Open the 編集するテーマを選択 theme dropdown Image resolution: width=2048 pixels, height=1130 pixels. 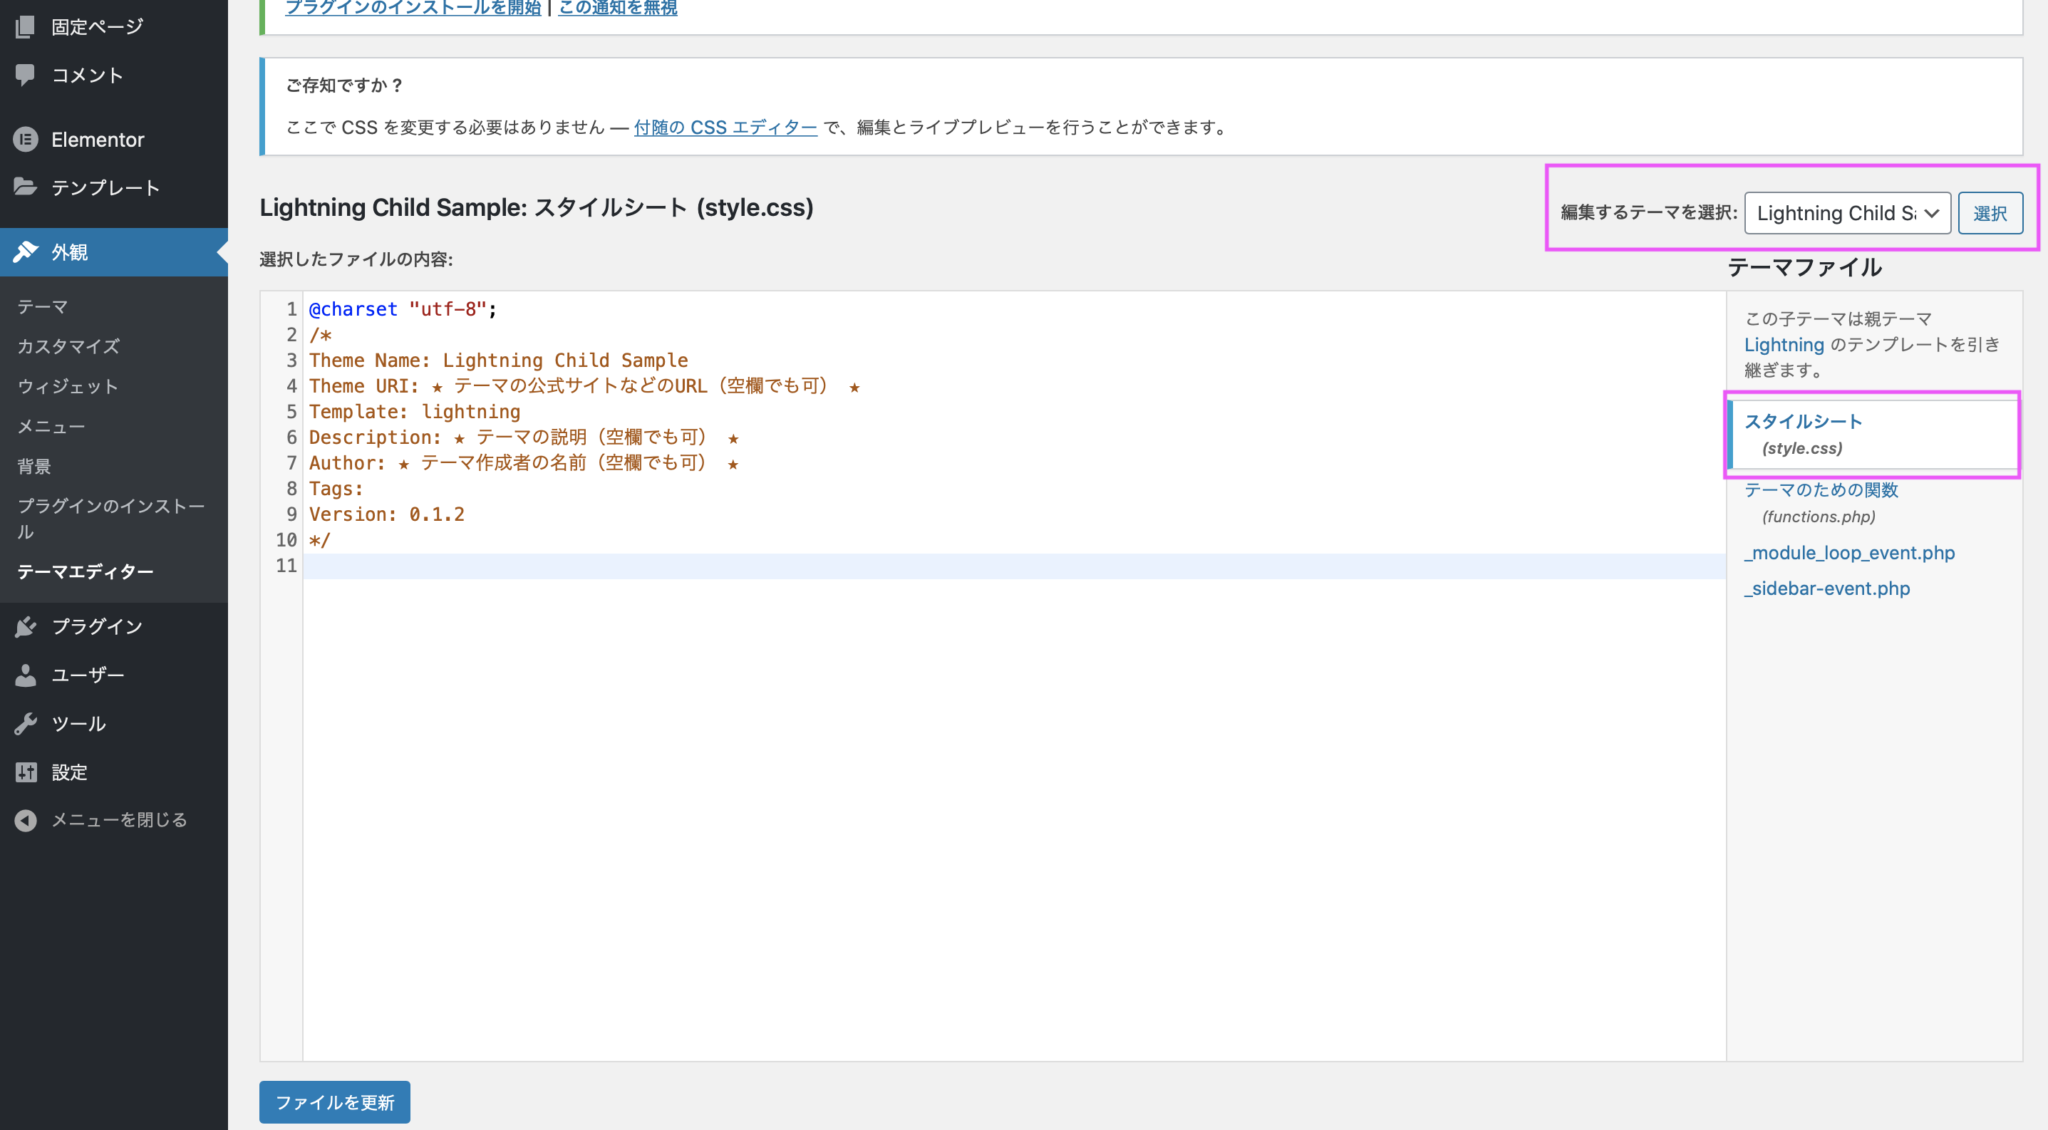pyautogui.click(x=1846, y=213)
